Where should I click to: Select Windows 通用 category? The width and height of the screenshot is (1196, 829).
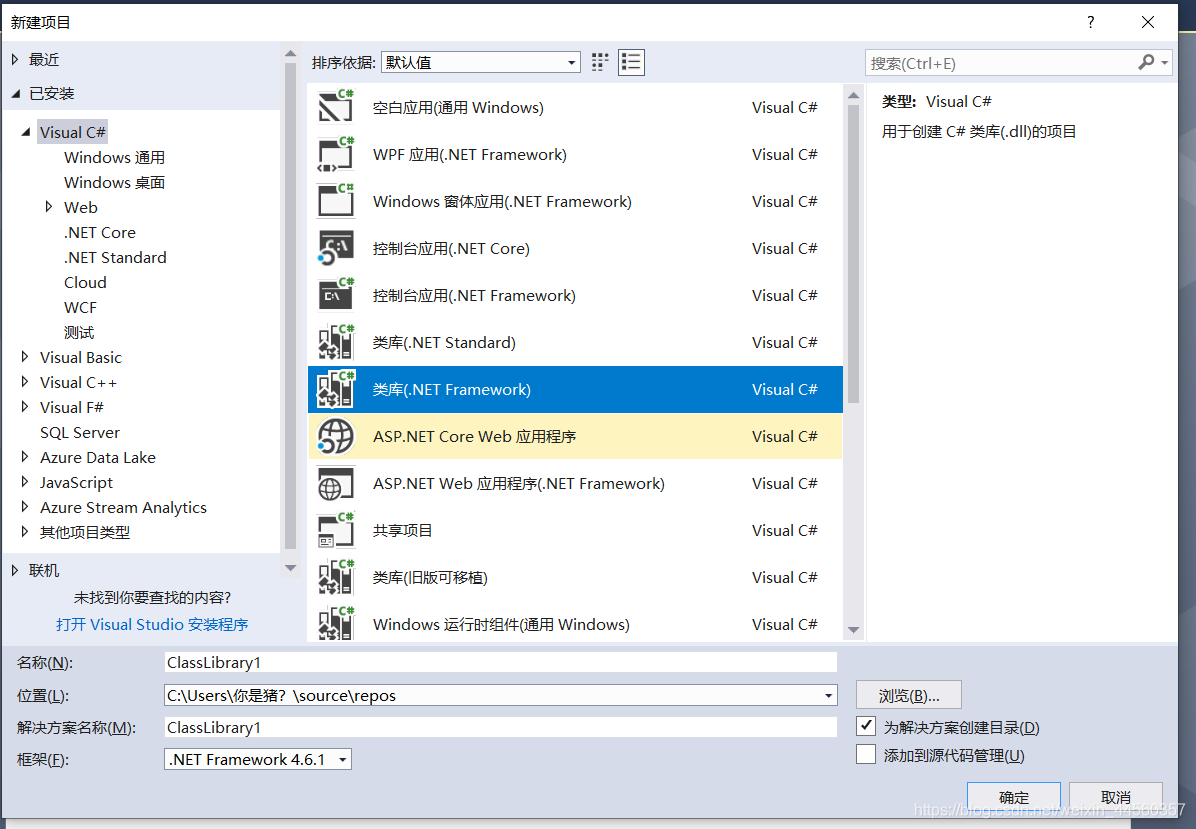click(114, 157)
